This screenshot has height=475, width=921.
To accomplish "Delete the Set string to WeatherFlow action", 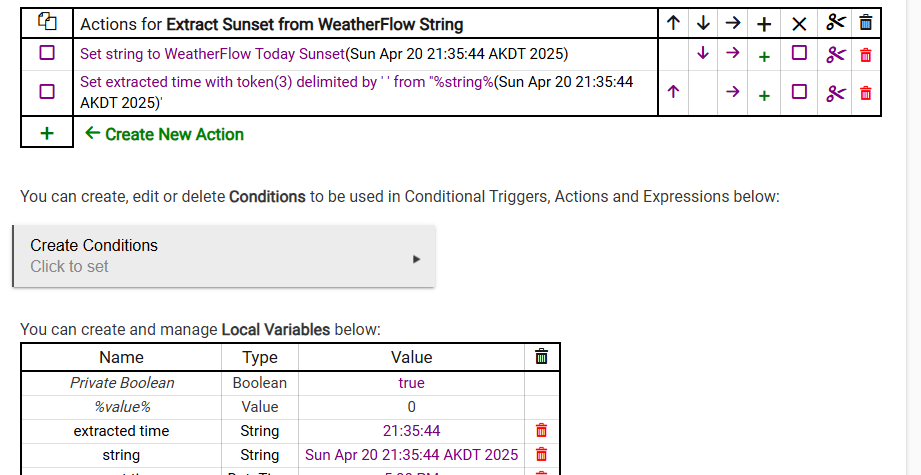I will [866, 55].
